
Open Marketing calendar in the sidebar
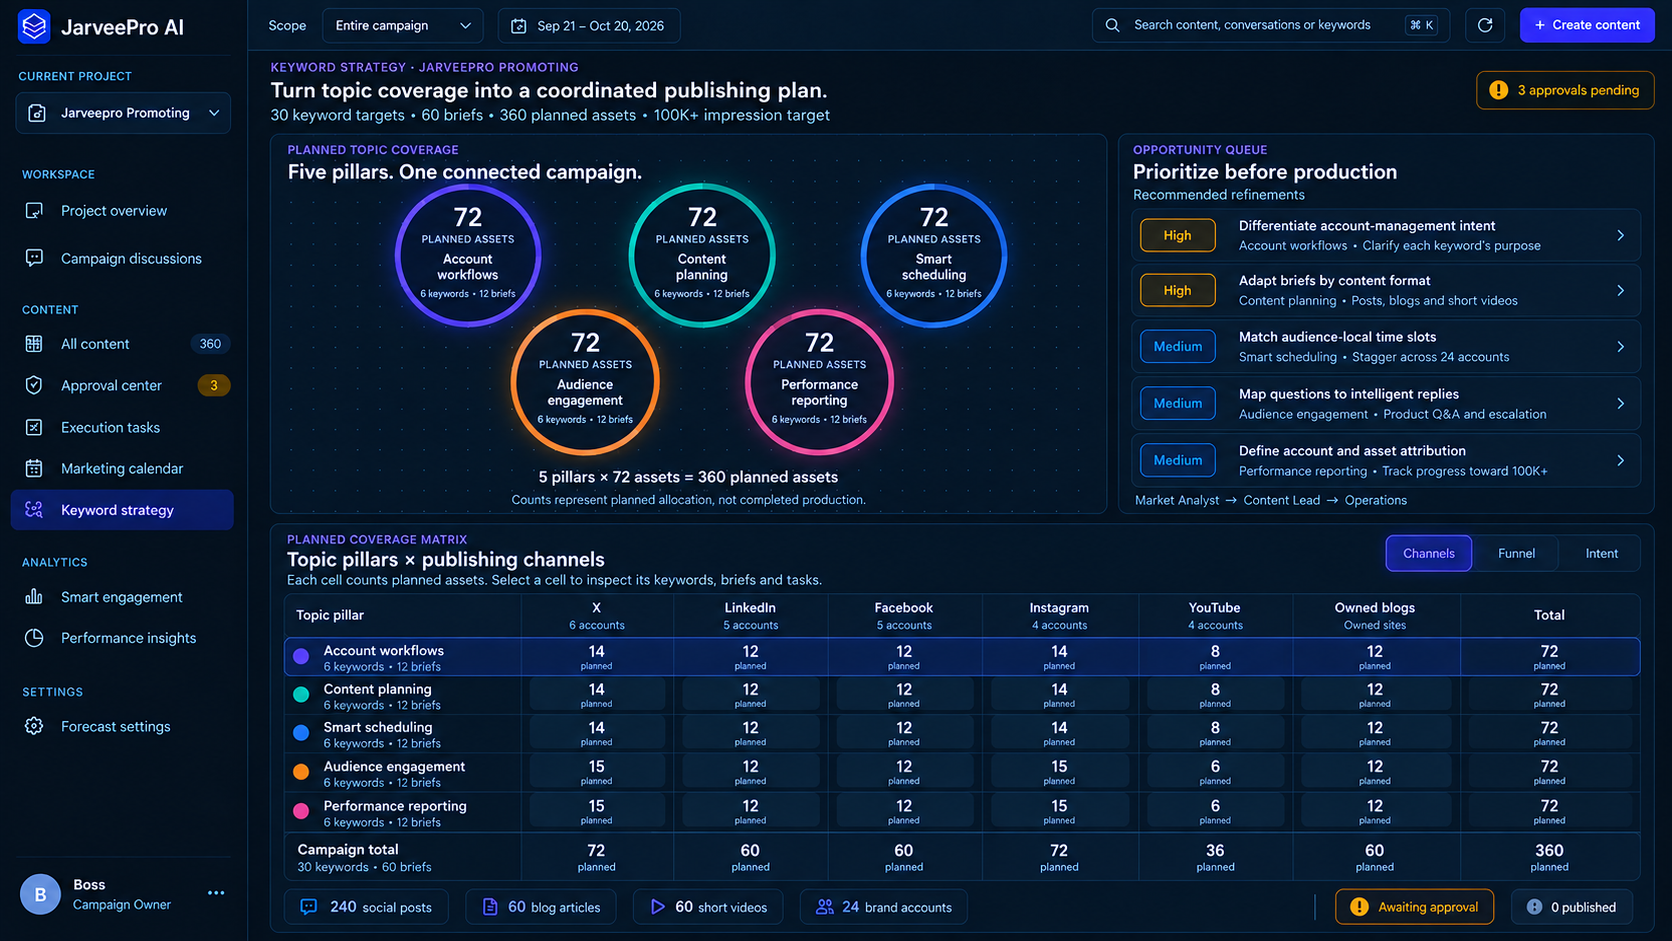122,468
